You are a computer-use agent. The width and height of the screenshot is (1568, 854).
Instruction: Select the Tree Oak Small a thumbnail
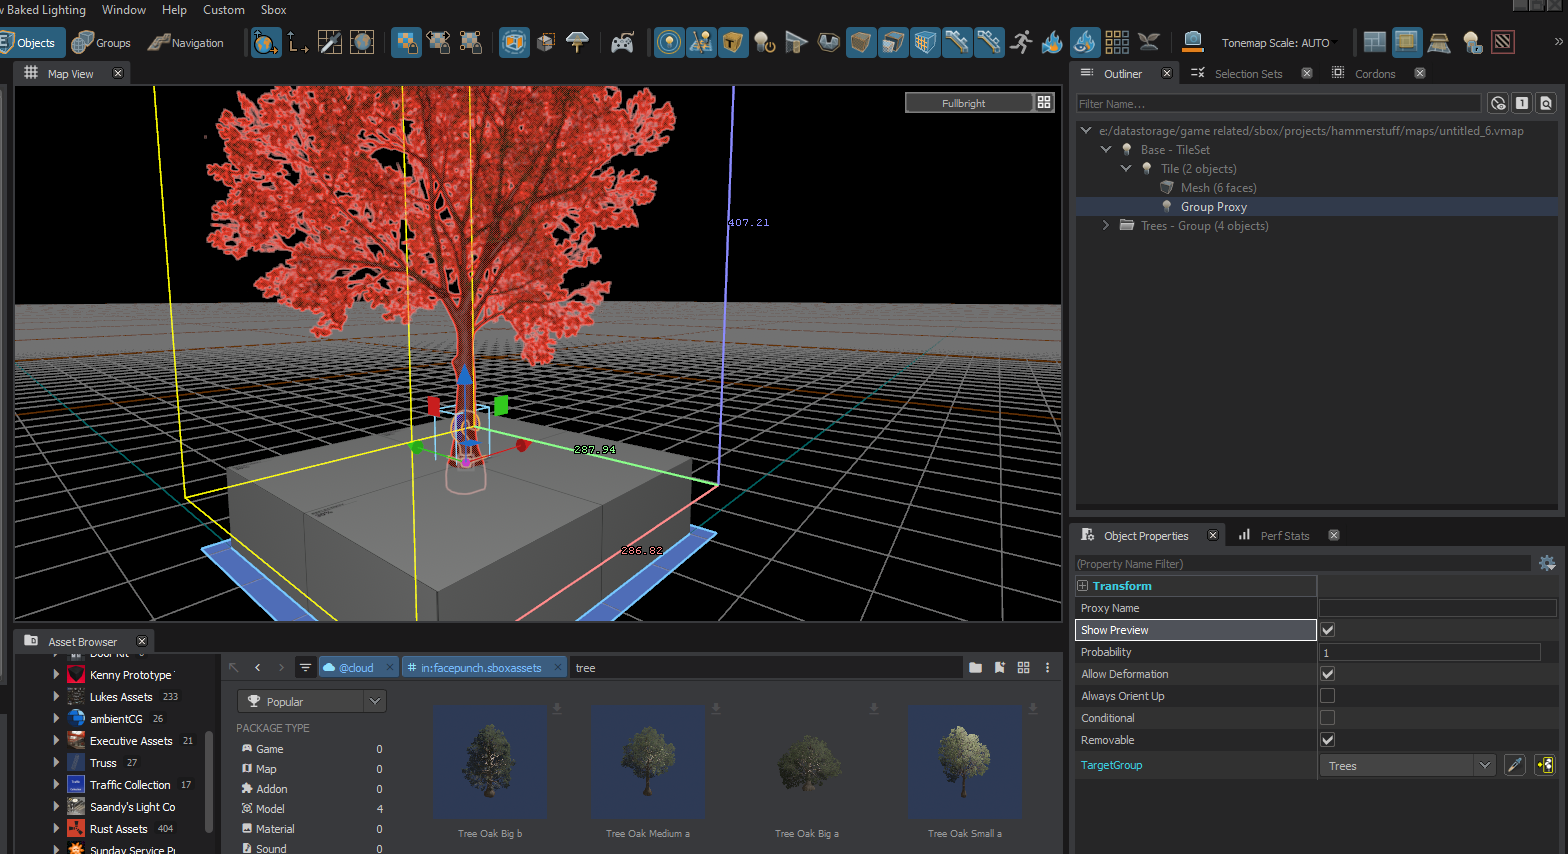click(964, 762)
